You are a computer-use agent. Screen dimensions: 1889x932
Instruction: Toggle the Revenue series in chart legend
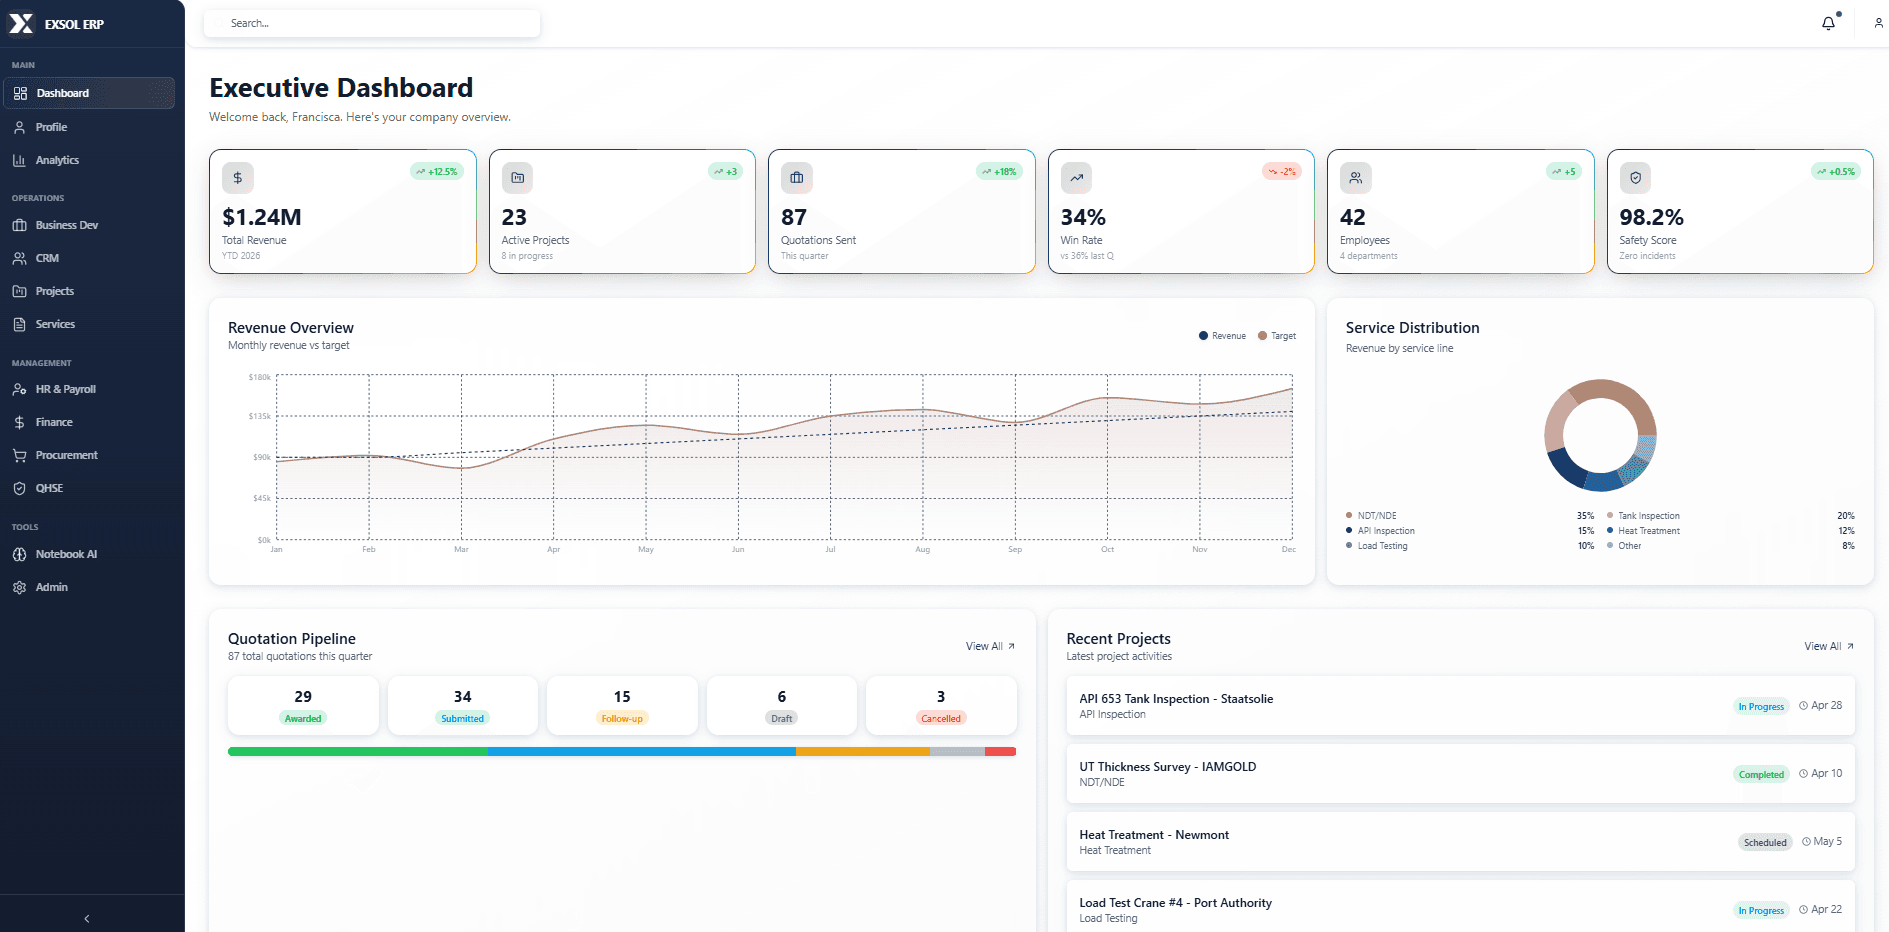tap(1222, 336)
